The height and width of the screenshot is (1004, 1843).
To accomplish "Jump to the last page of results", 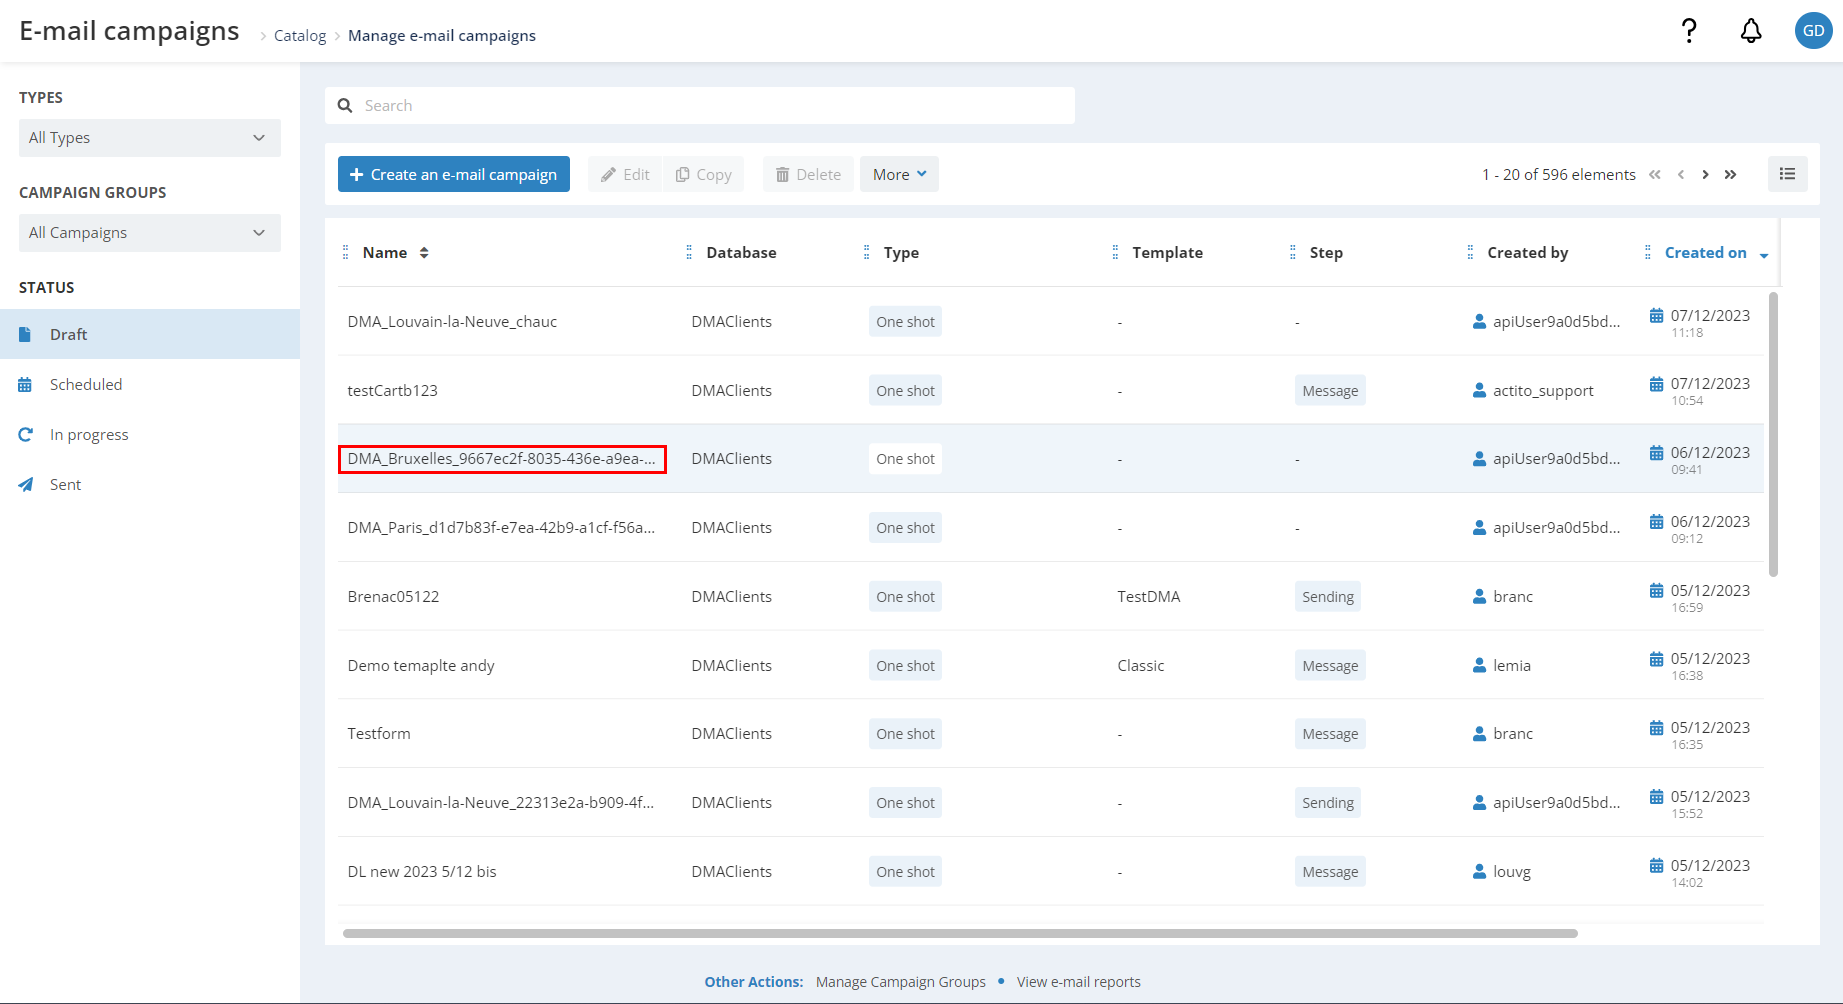I will point(1731,174).
